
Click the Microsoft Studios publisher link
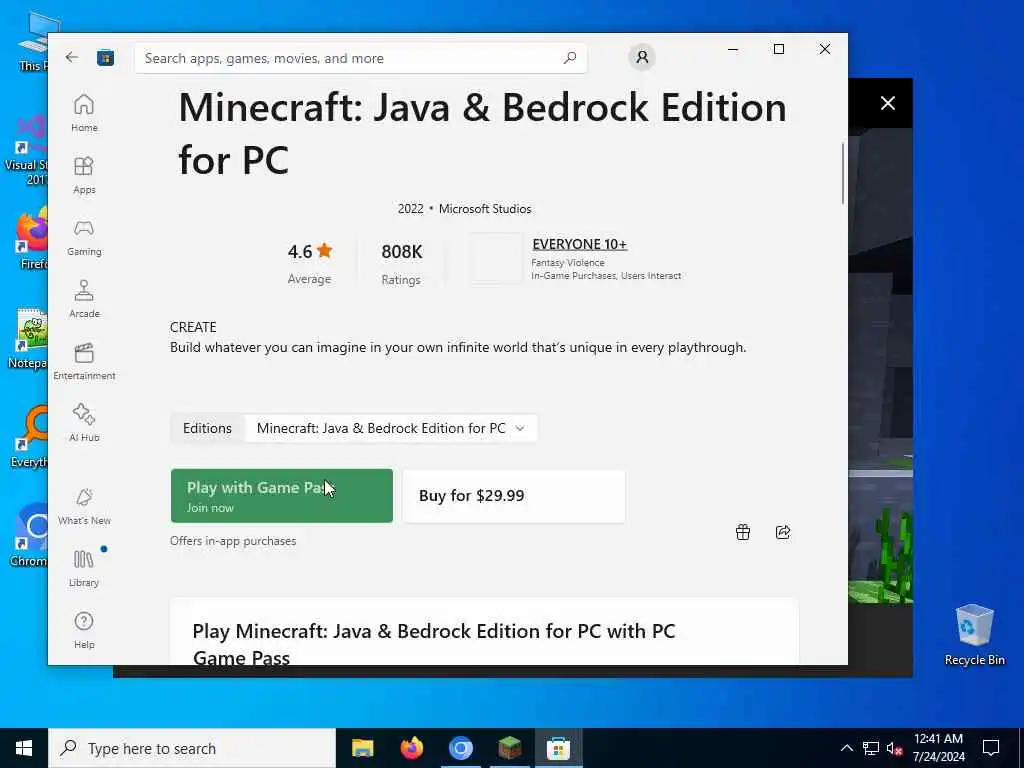tap(485, 209)
